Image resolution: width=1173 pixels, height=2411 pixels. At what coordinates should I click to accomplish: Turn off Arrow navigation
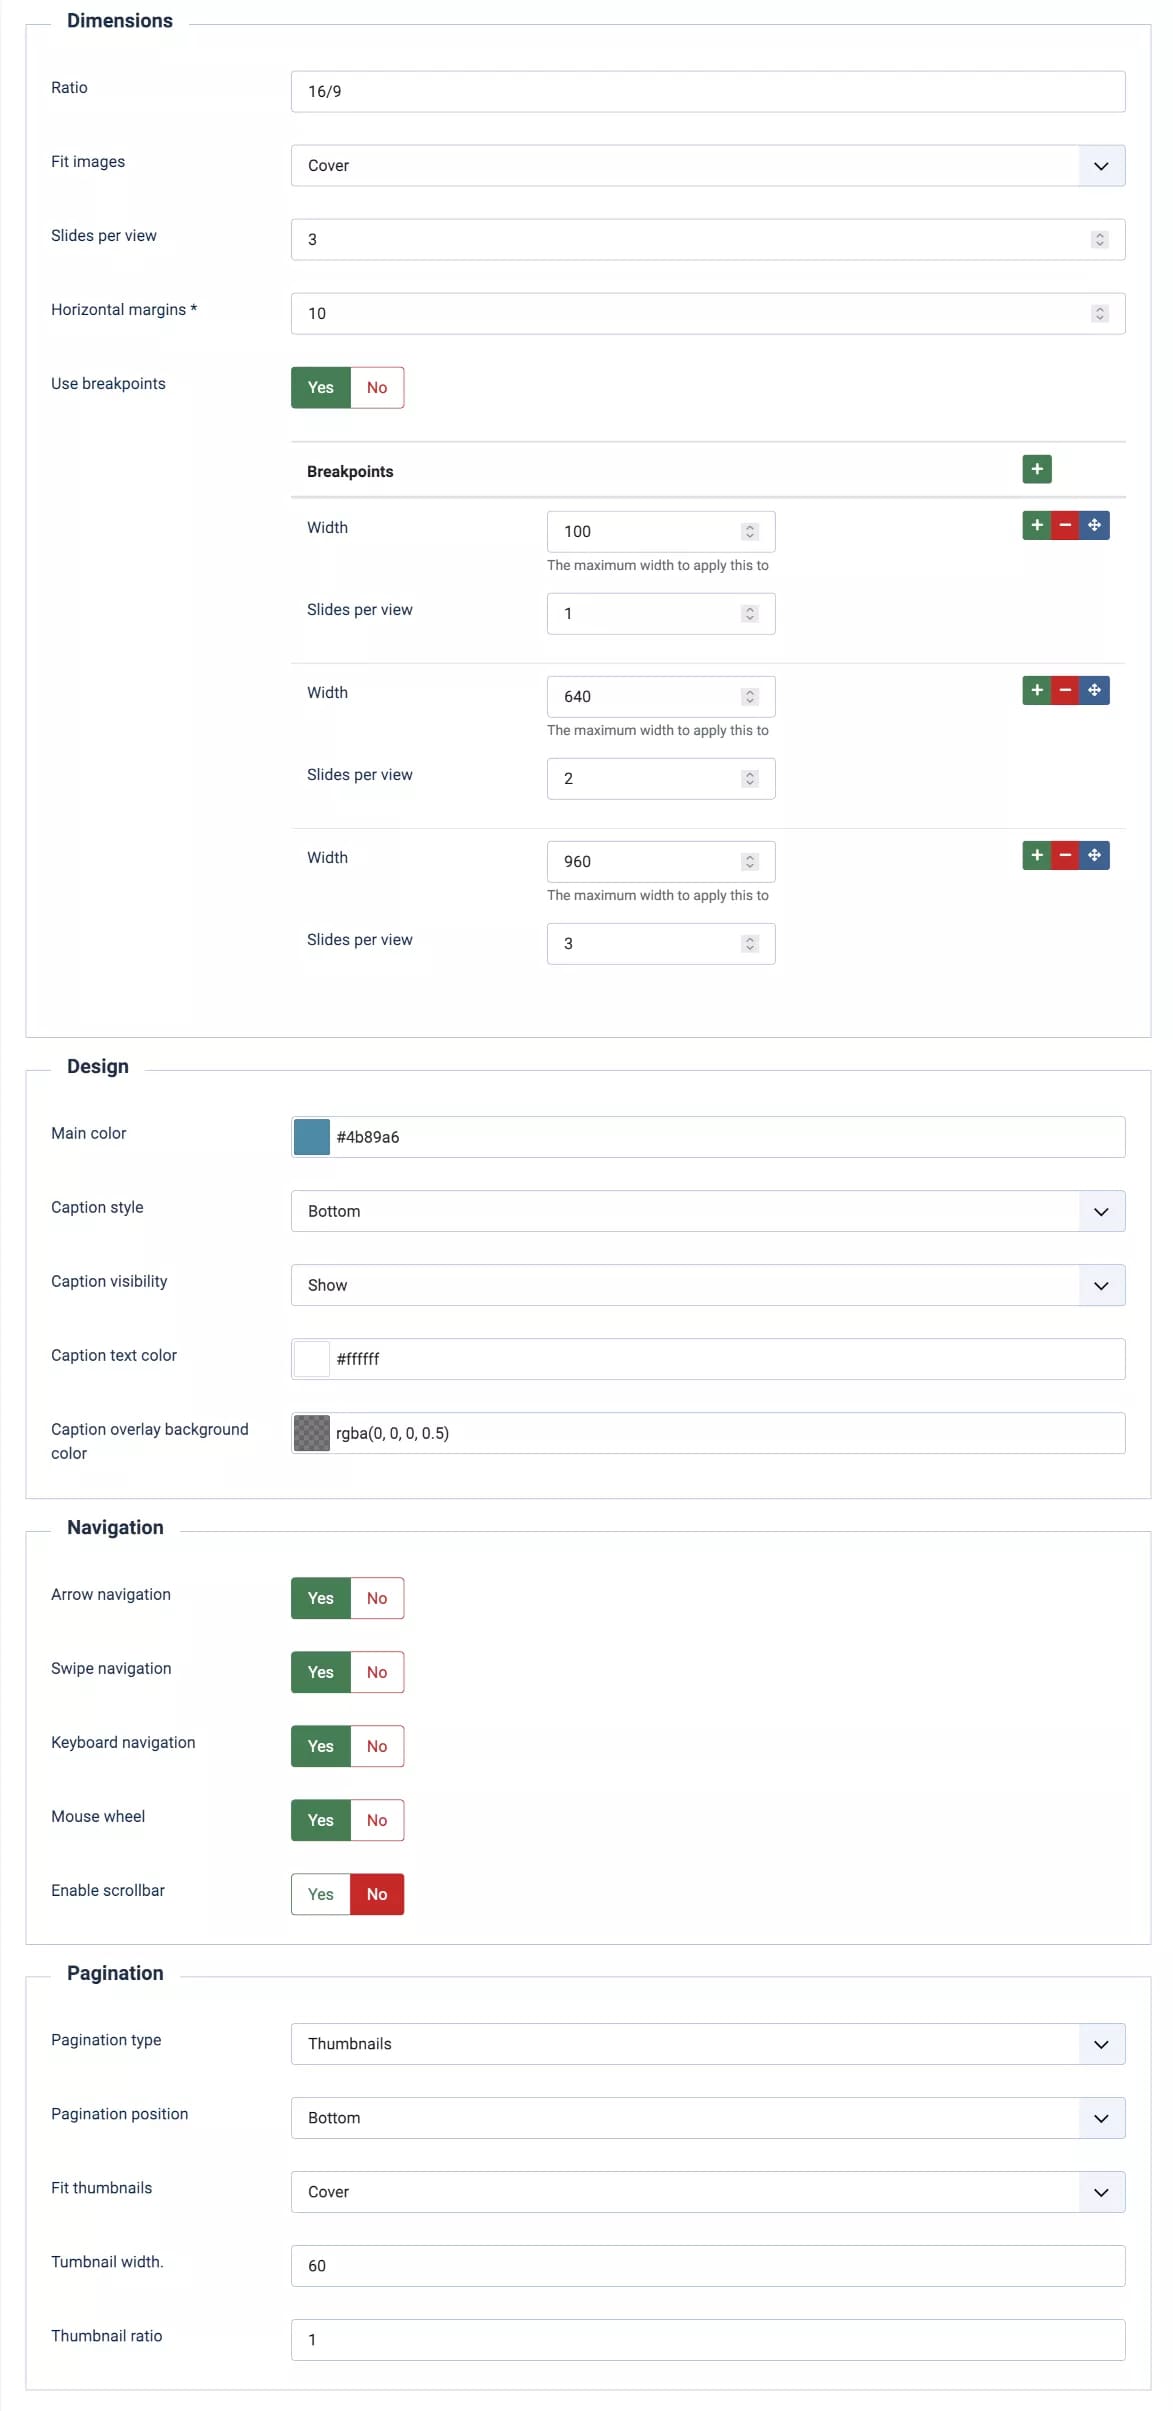click(x=376, y=1598)
